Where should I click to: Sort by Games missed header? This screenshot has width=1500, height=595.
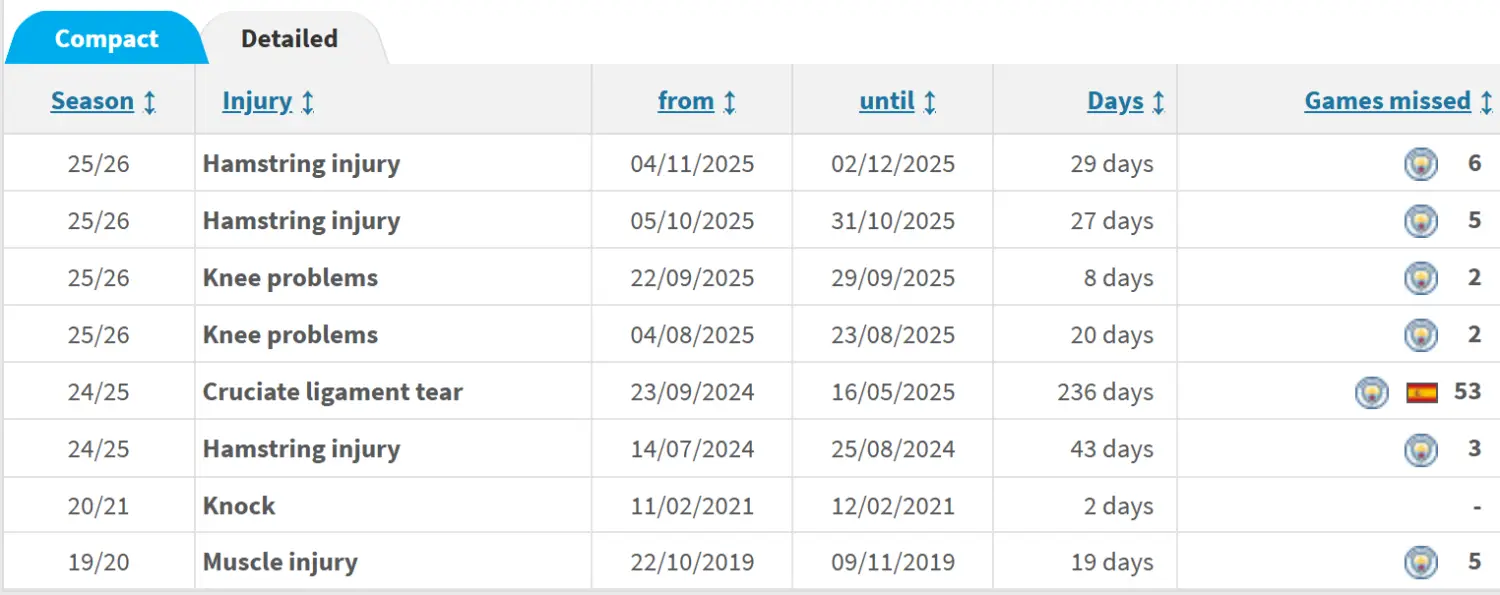1387,101
